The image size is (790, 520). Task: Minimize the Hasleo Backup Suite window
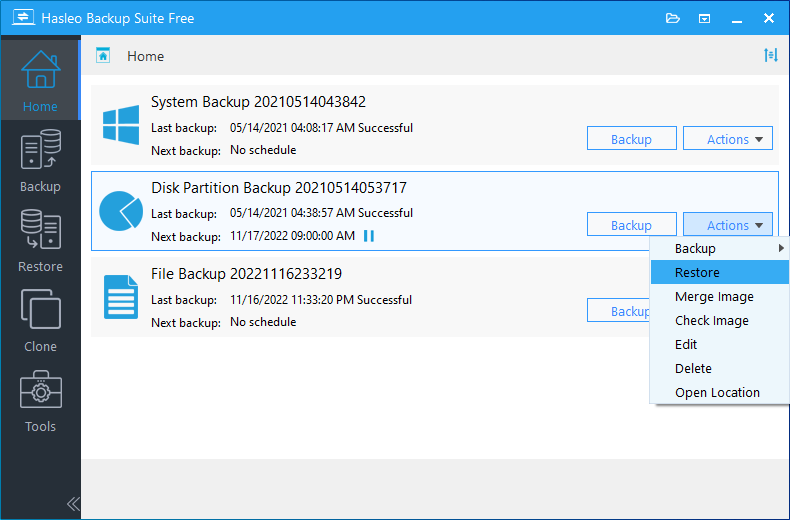[x=737, y=19]
